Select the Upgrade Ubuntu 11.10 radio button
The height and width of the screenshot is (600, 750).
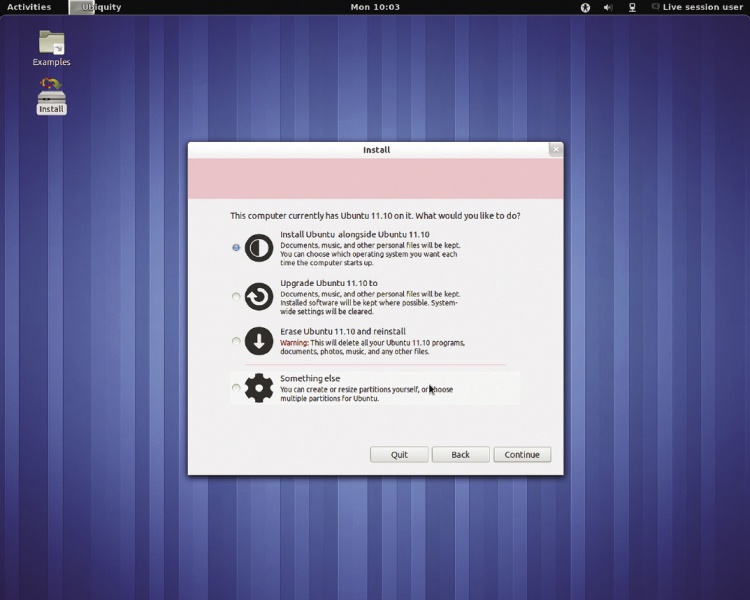coord(236,297)
